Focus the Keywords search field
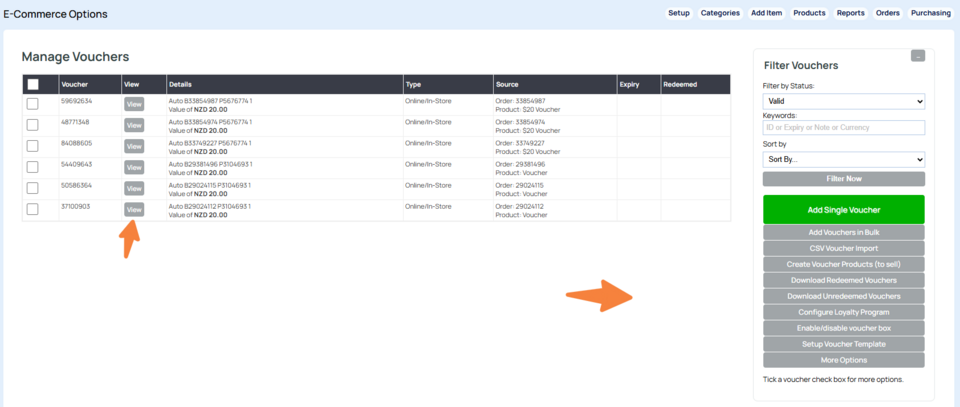 point(843,128)
